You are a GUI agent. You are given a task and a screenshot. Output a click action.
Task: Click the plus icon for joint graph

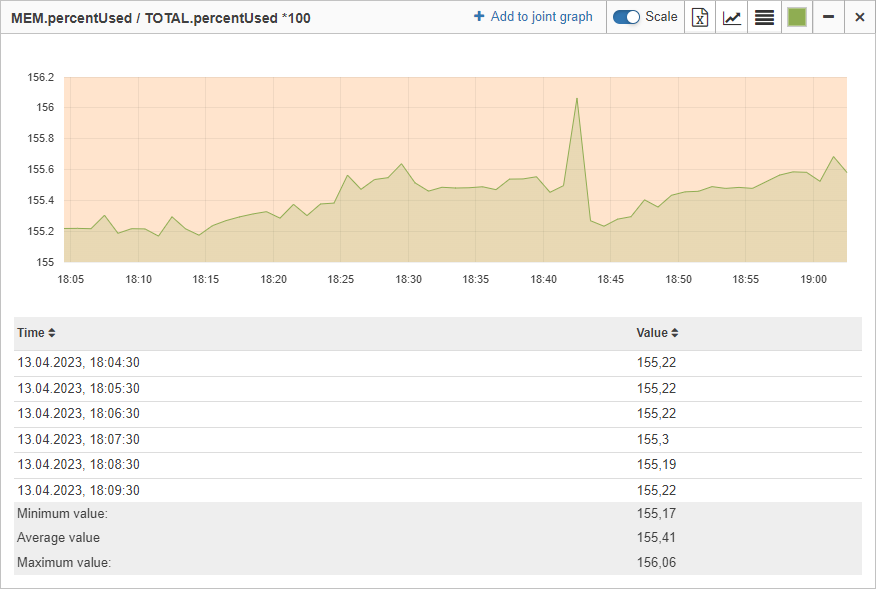pyautogui.click(x=479, y=16)
